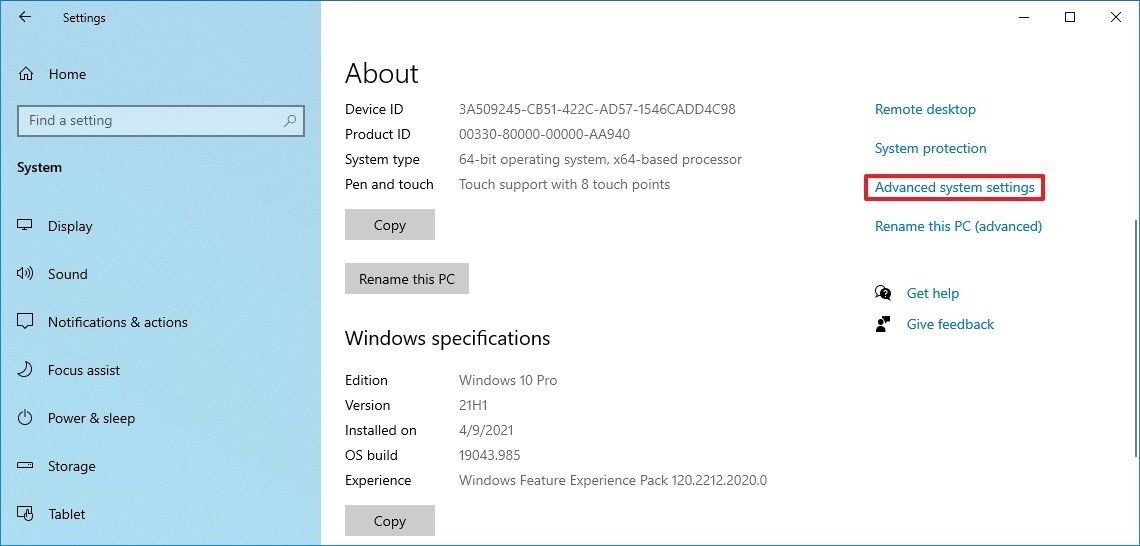Click the Get help chat icon

883,293
